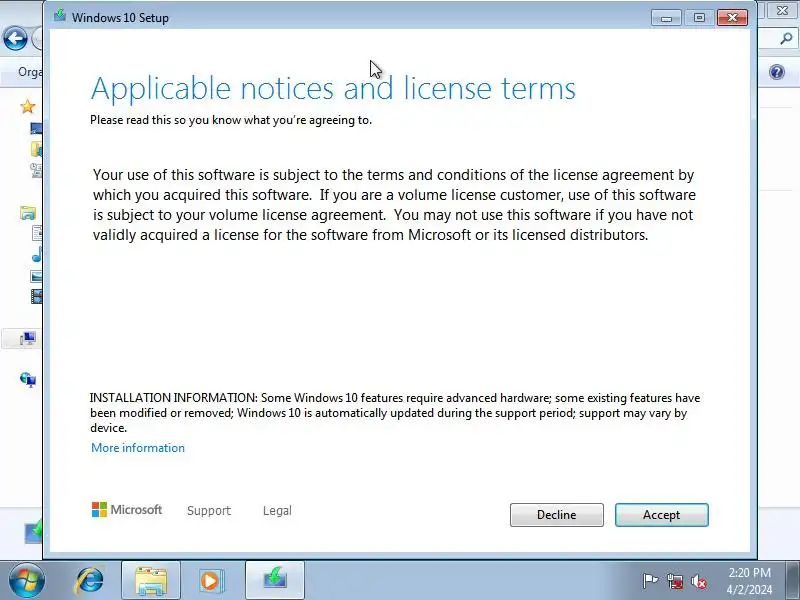Screen dimensions: 800x600
Task: Click the Show desktop strip at the taskbar edge
Action: [x=794, y=581]
